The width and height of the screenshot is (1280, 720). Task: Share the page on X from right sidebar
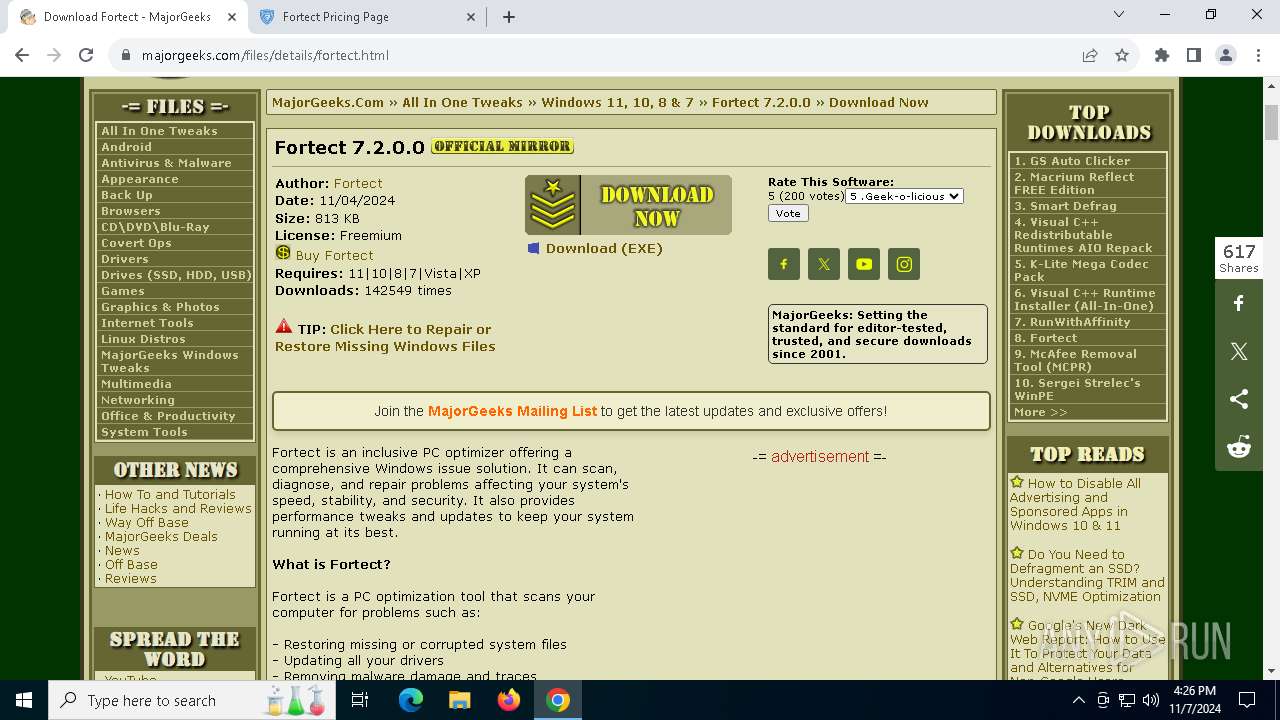pyautogui.click(x=1239, y=351)
